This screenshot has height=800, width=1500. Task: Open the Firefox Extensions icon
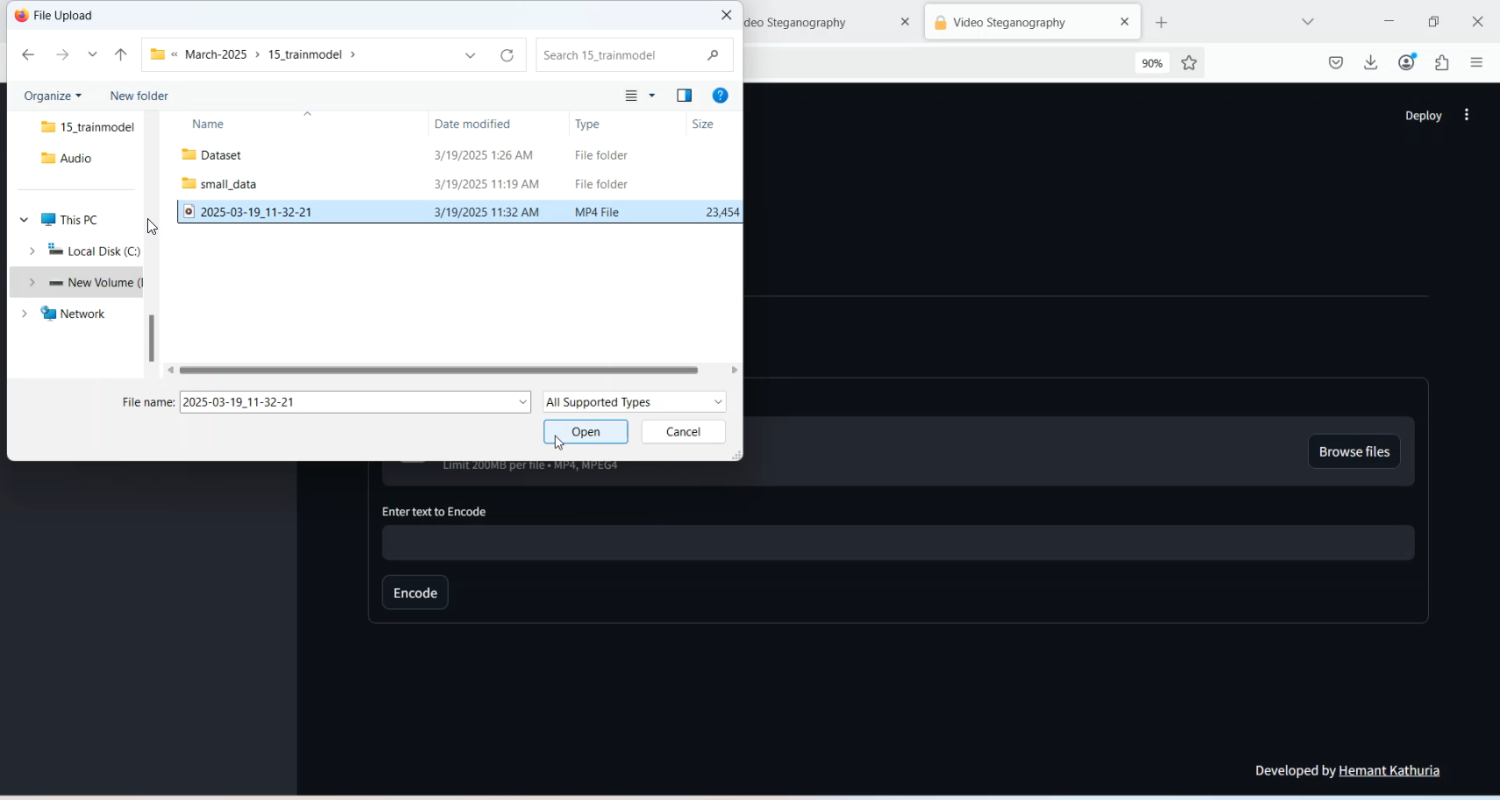[1442, 63]
